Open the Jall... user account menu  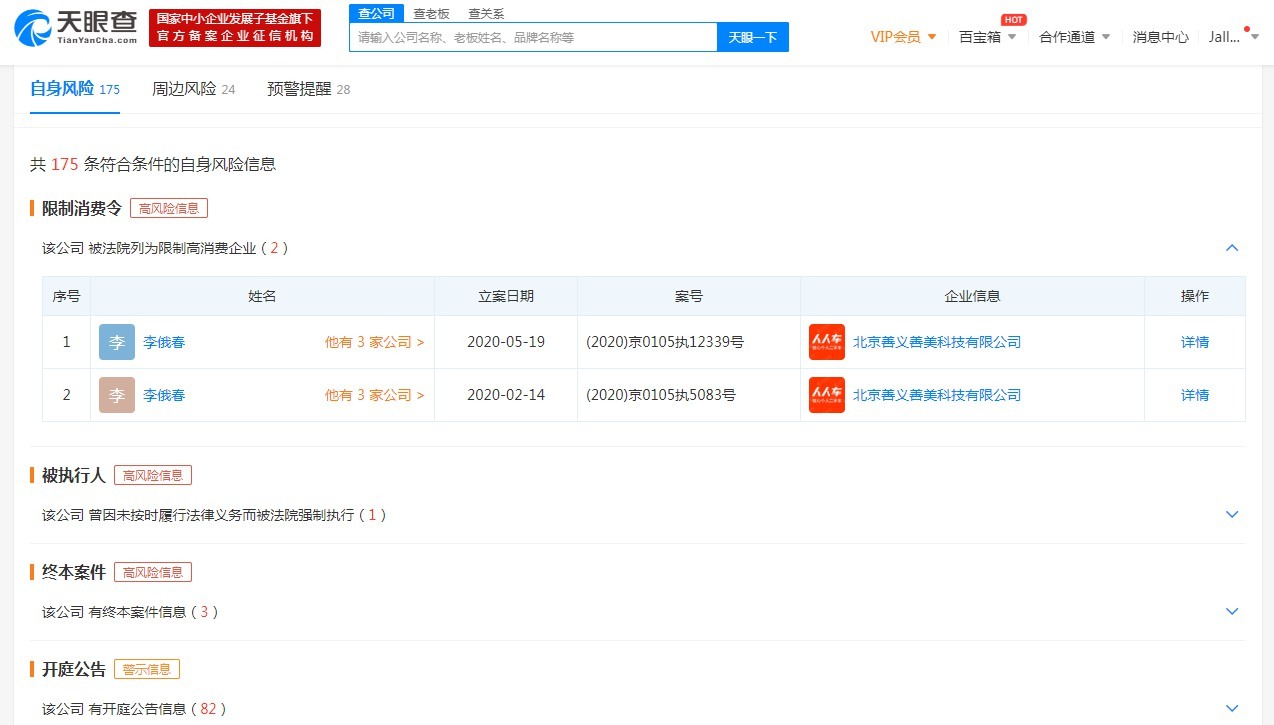(1233, 37)
